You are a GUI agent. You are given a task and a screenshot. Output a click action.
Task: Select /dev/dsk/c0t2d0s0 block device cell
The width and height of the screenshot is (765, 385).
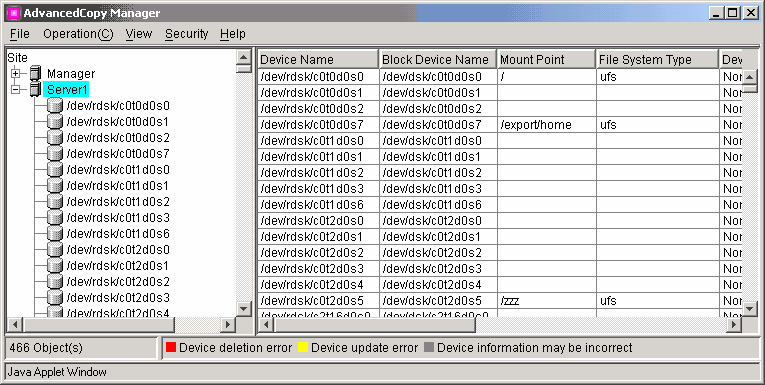(438, 221)
